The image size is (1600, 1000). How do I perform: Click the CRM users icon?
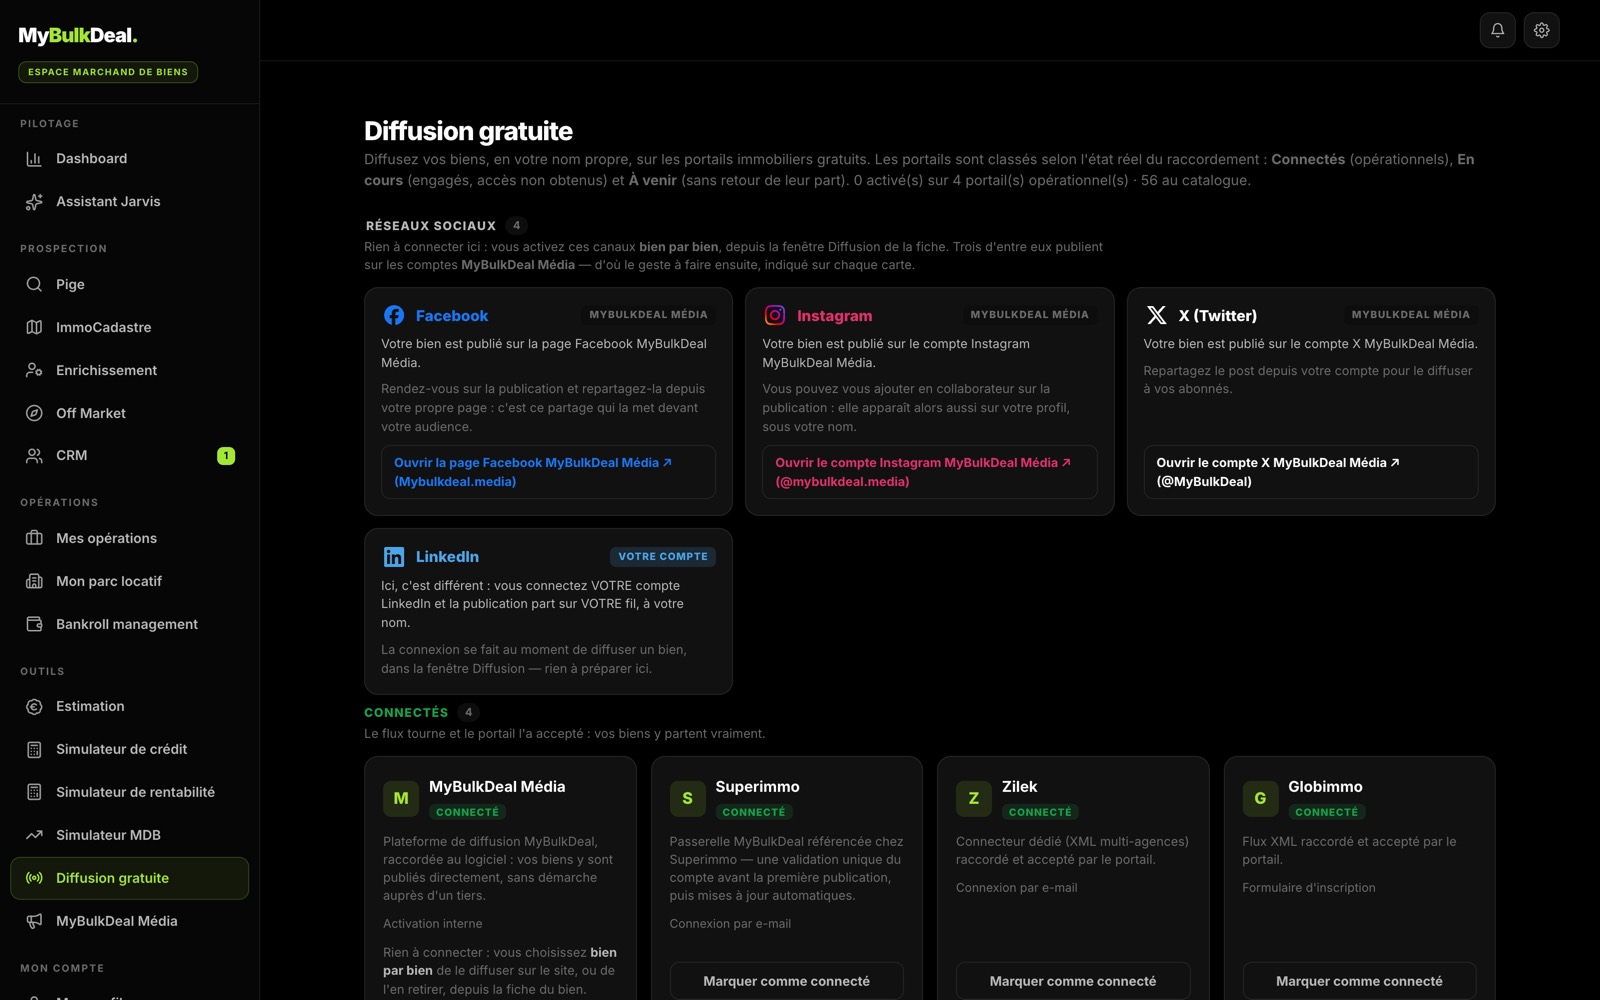tap(34, 456)
